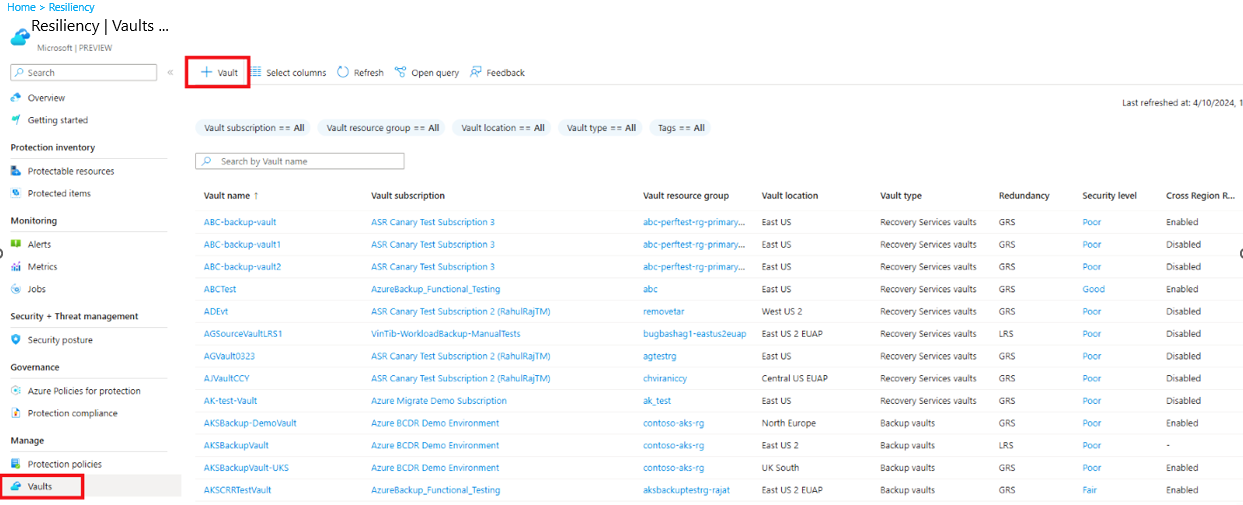
Task: Focus the Search by Vault name field
Action: (x=300, y=161)
